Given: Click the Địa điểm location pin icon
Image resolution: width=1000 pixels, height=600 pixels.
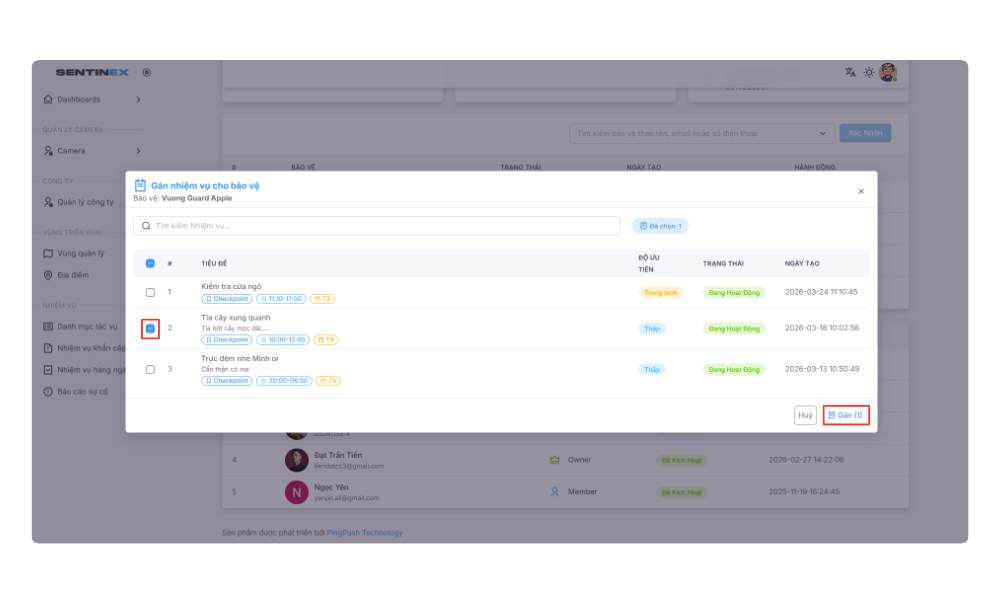Looking at the screenshot, I should 48,275.
